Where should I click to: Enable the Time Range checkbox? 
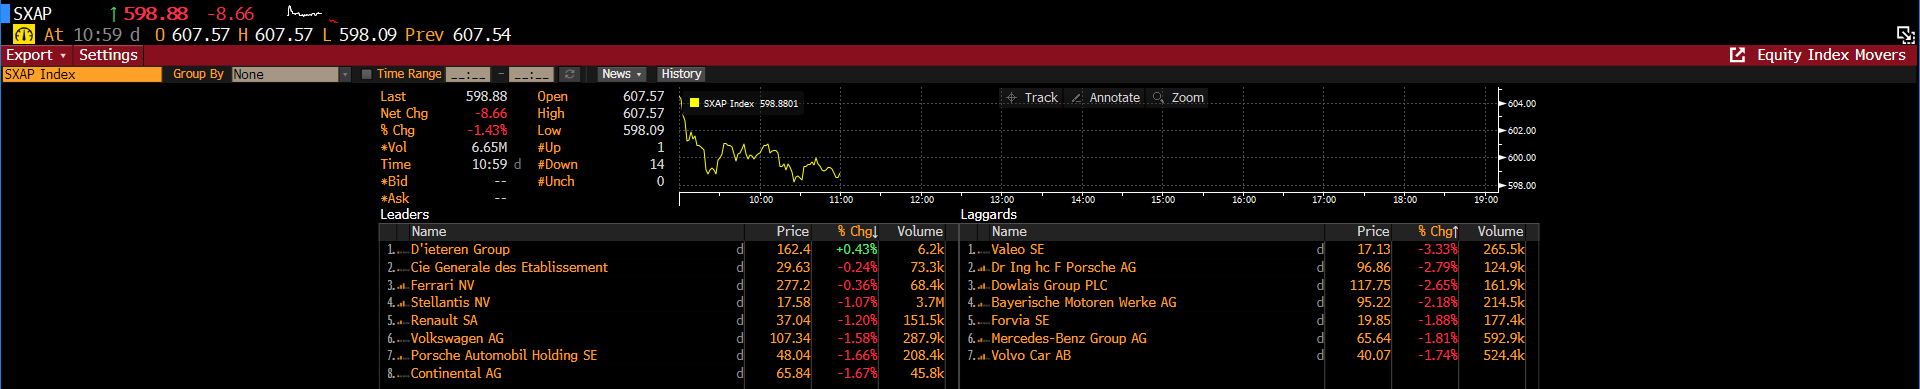[x=367, y=74]
